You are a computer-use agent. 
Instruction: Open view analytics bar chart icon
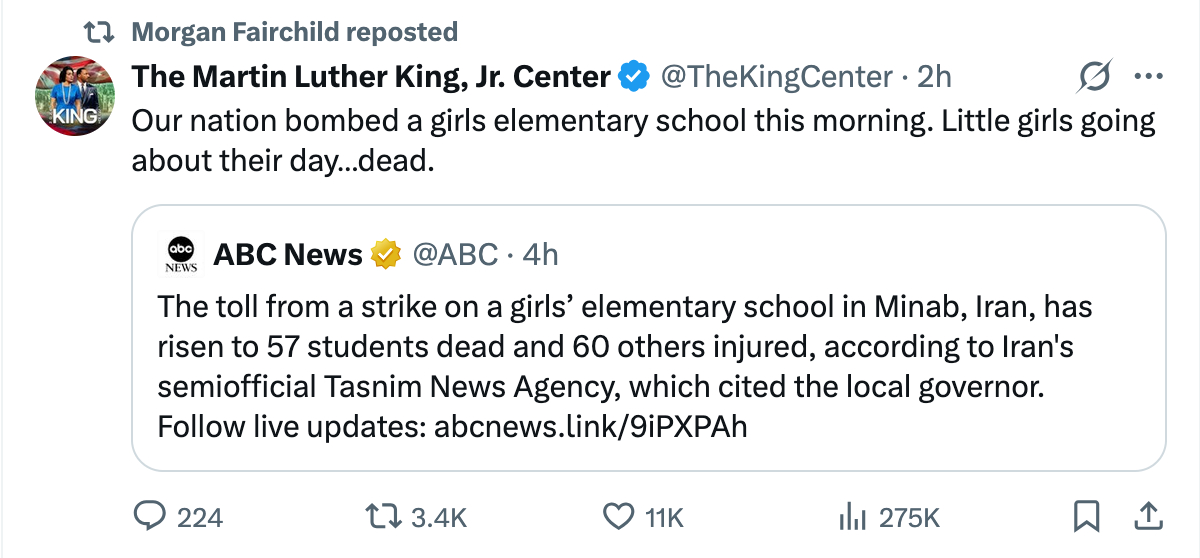[850, 516]
